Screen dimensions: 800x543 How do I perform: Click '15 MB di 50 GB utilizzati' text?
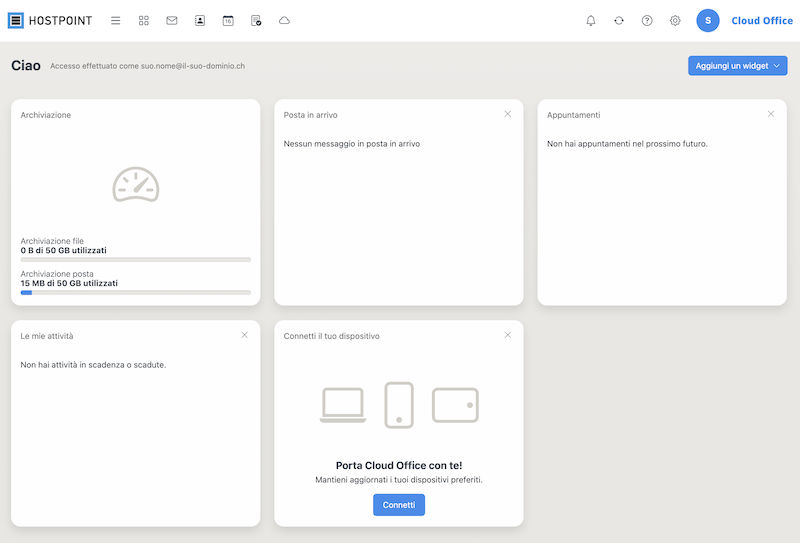click(x=69, y=283)
